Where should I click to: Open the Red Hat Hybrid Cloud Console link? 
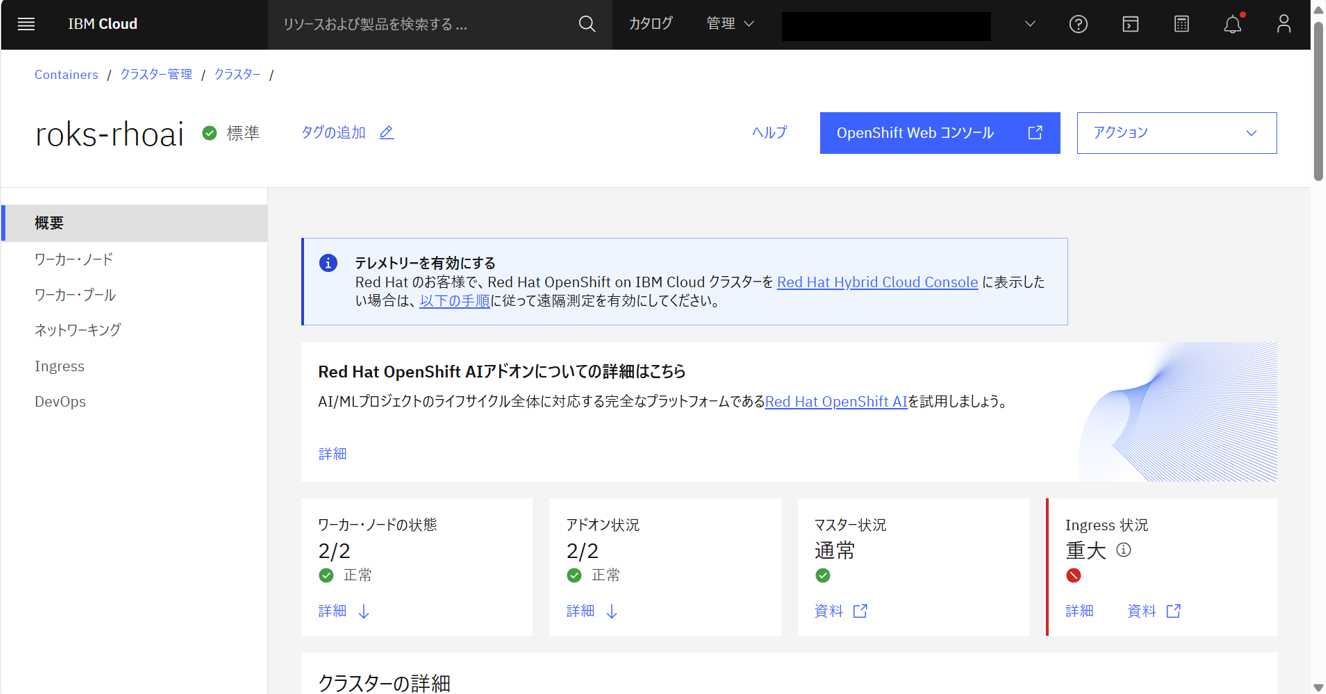pyautogui.click(x=877, y=282)
